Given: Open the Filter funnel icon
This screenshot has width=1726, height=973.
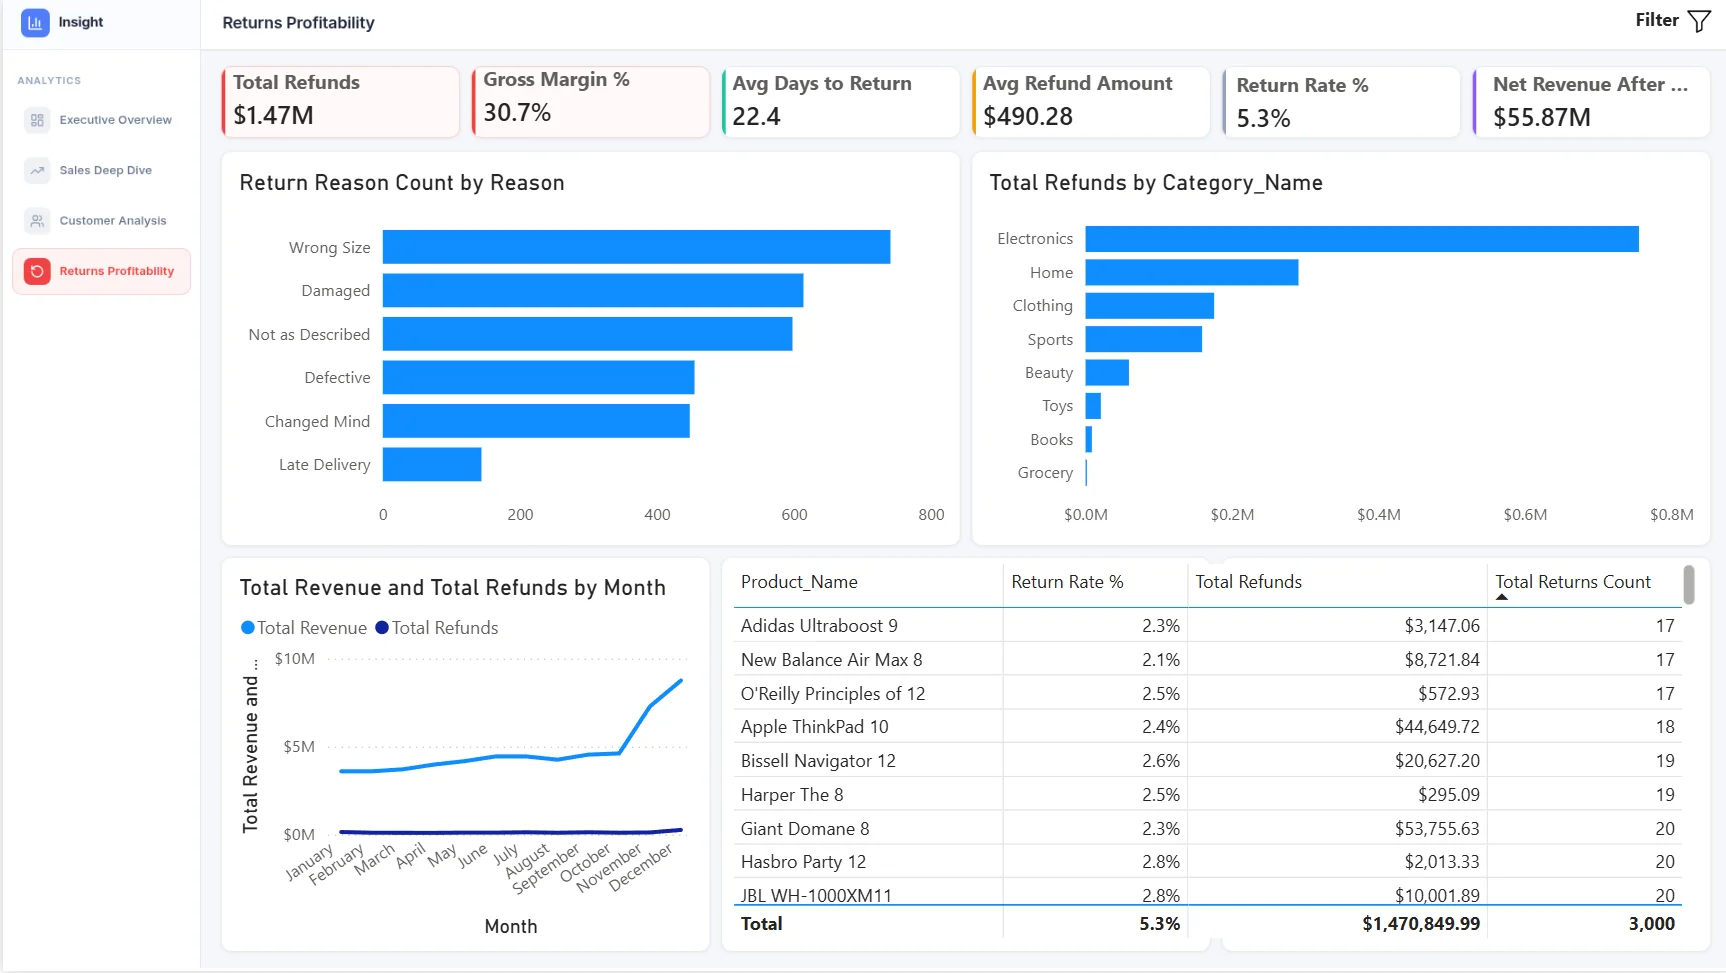Looking at the screenshot, I should pos(1699,21).
